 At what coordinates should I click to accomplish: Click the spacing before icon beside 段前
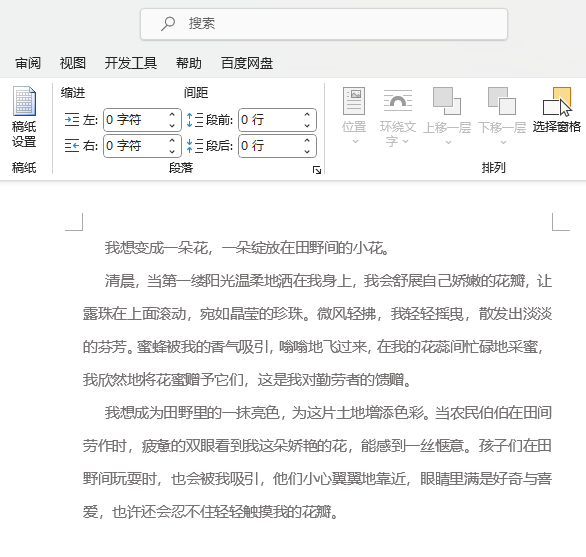click(195, 120)
